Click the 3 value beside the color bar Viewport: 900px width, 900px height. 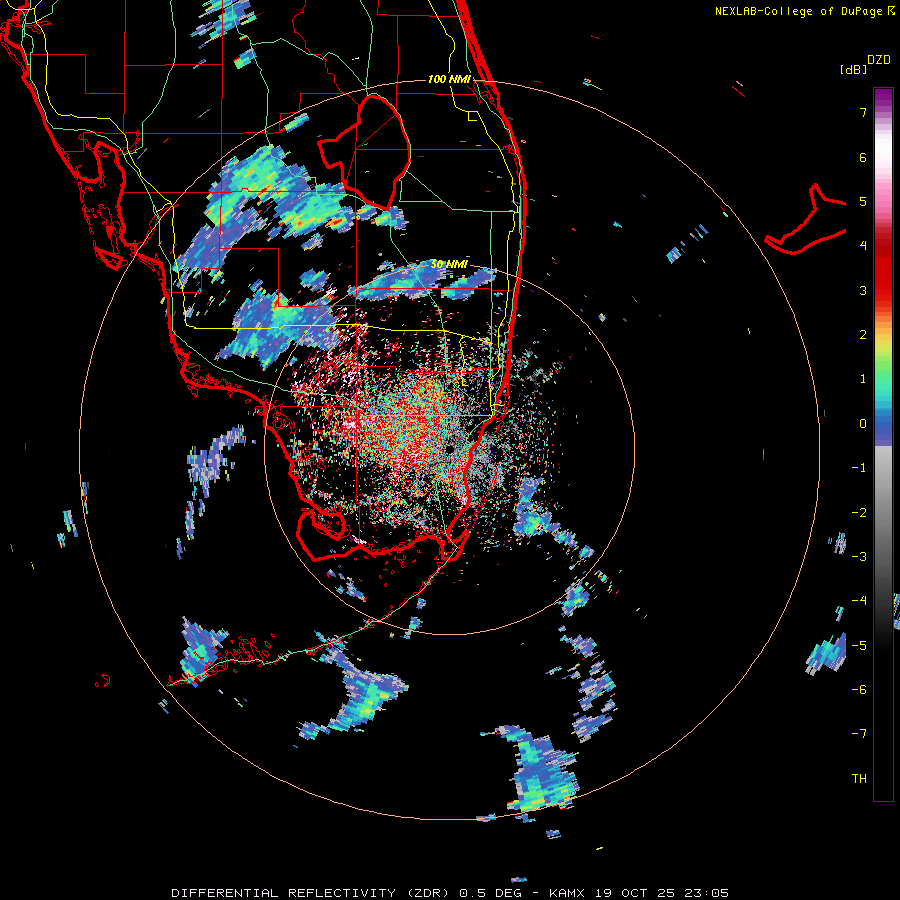[863, 290]
